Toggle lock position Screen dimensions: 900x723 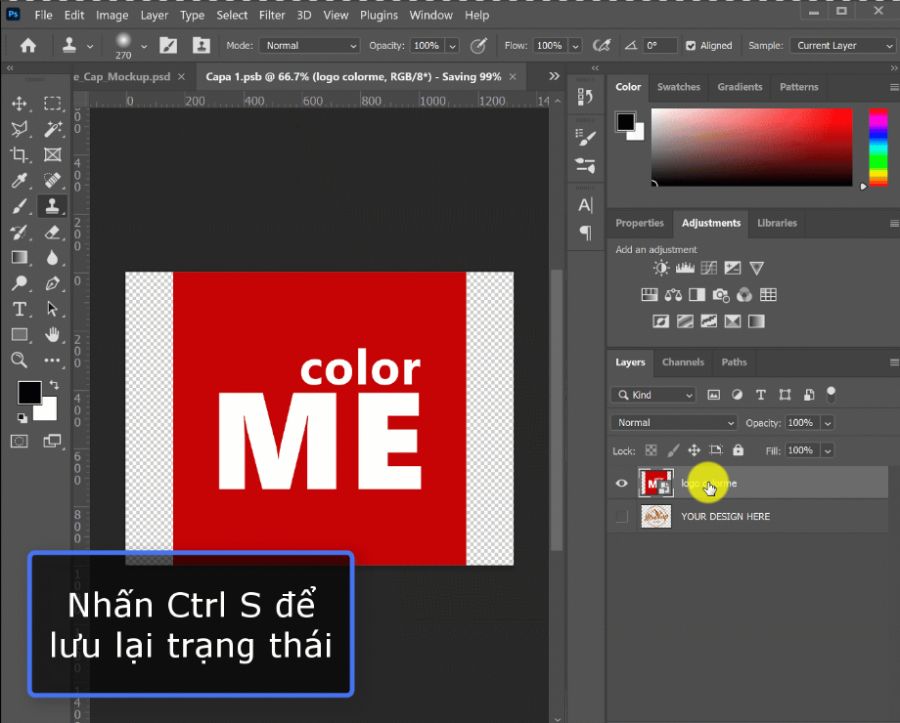(x=694, y=450)
